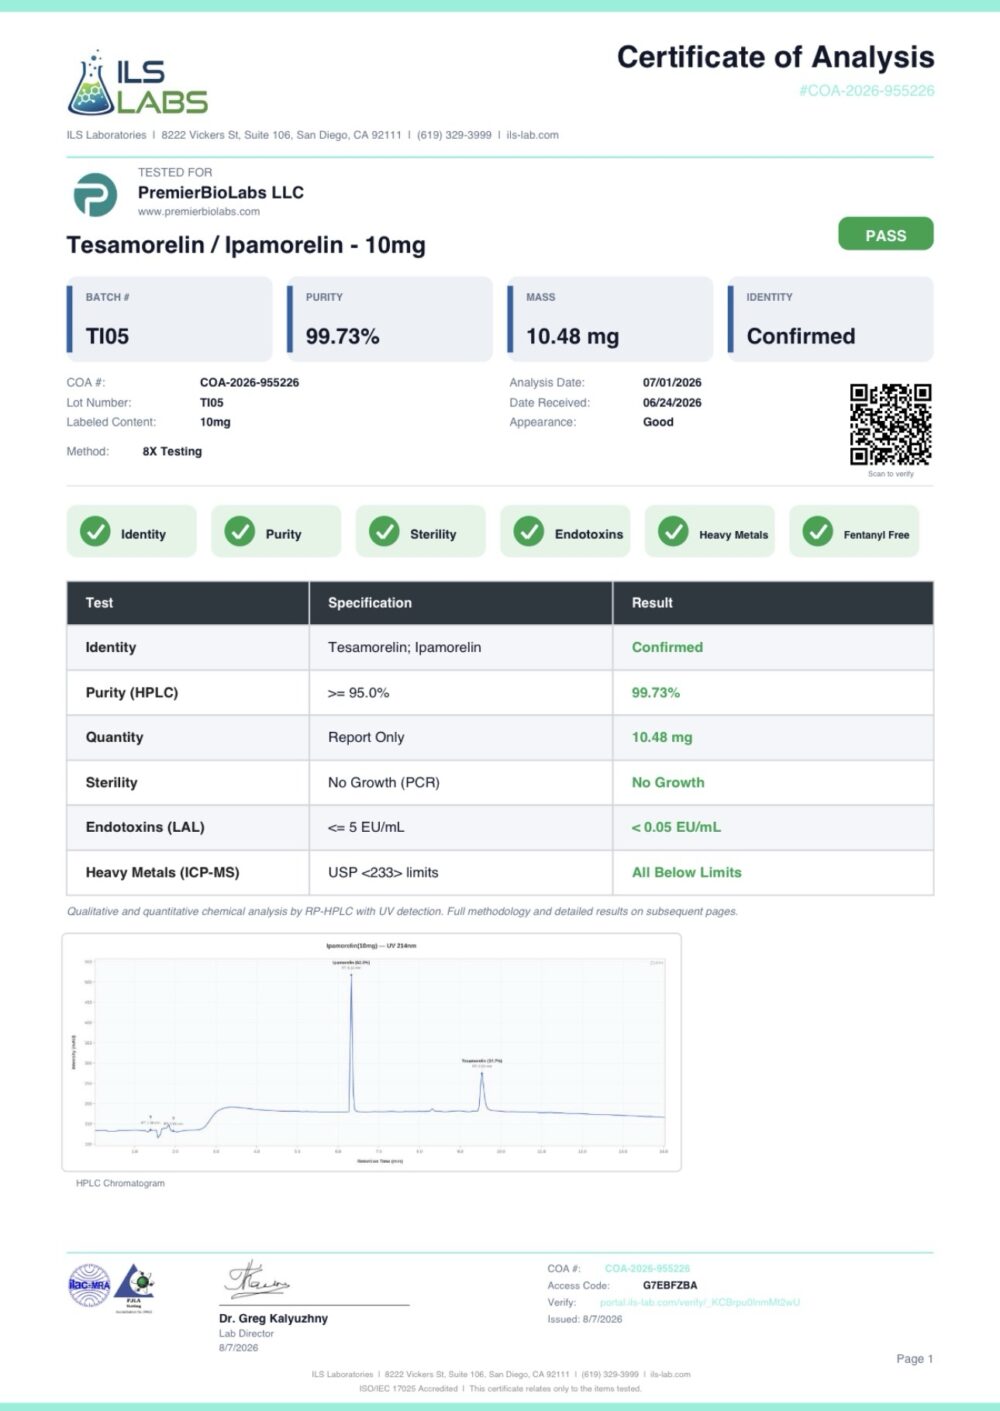Open the www.premierbiolabs.com website link
Viewport: 1000px width, 1411px height.
click(x=198, y=212)
